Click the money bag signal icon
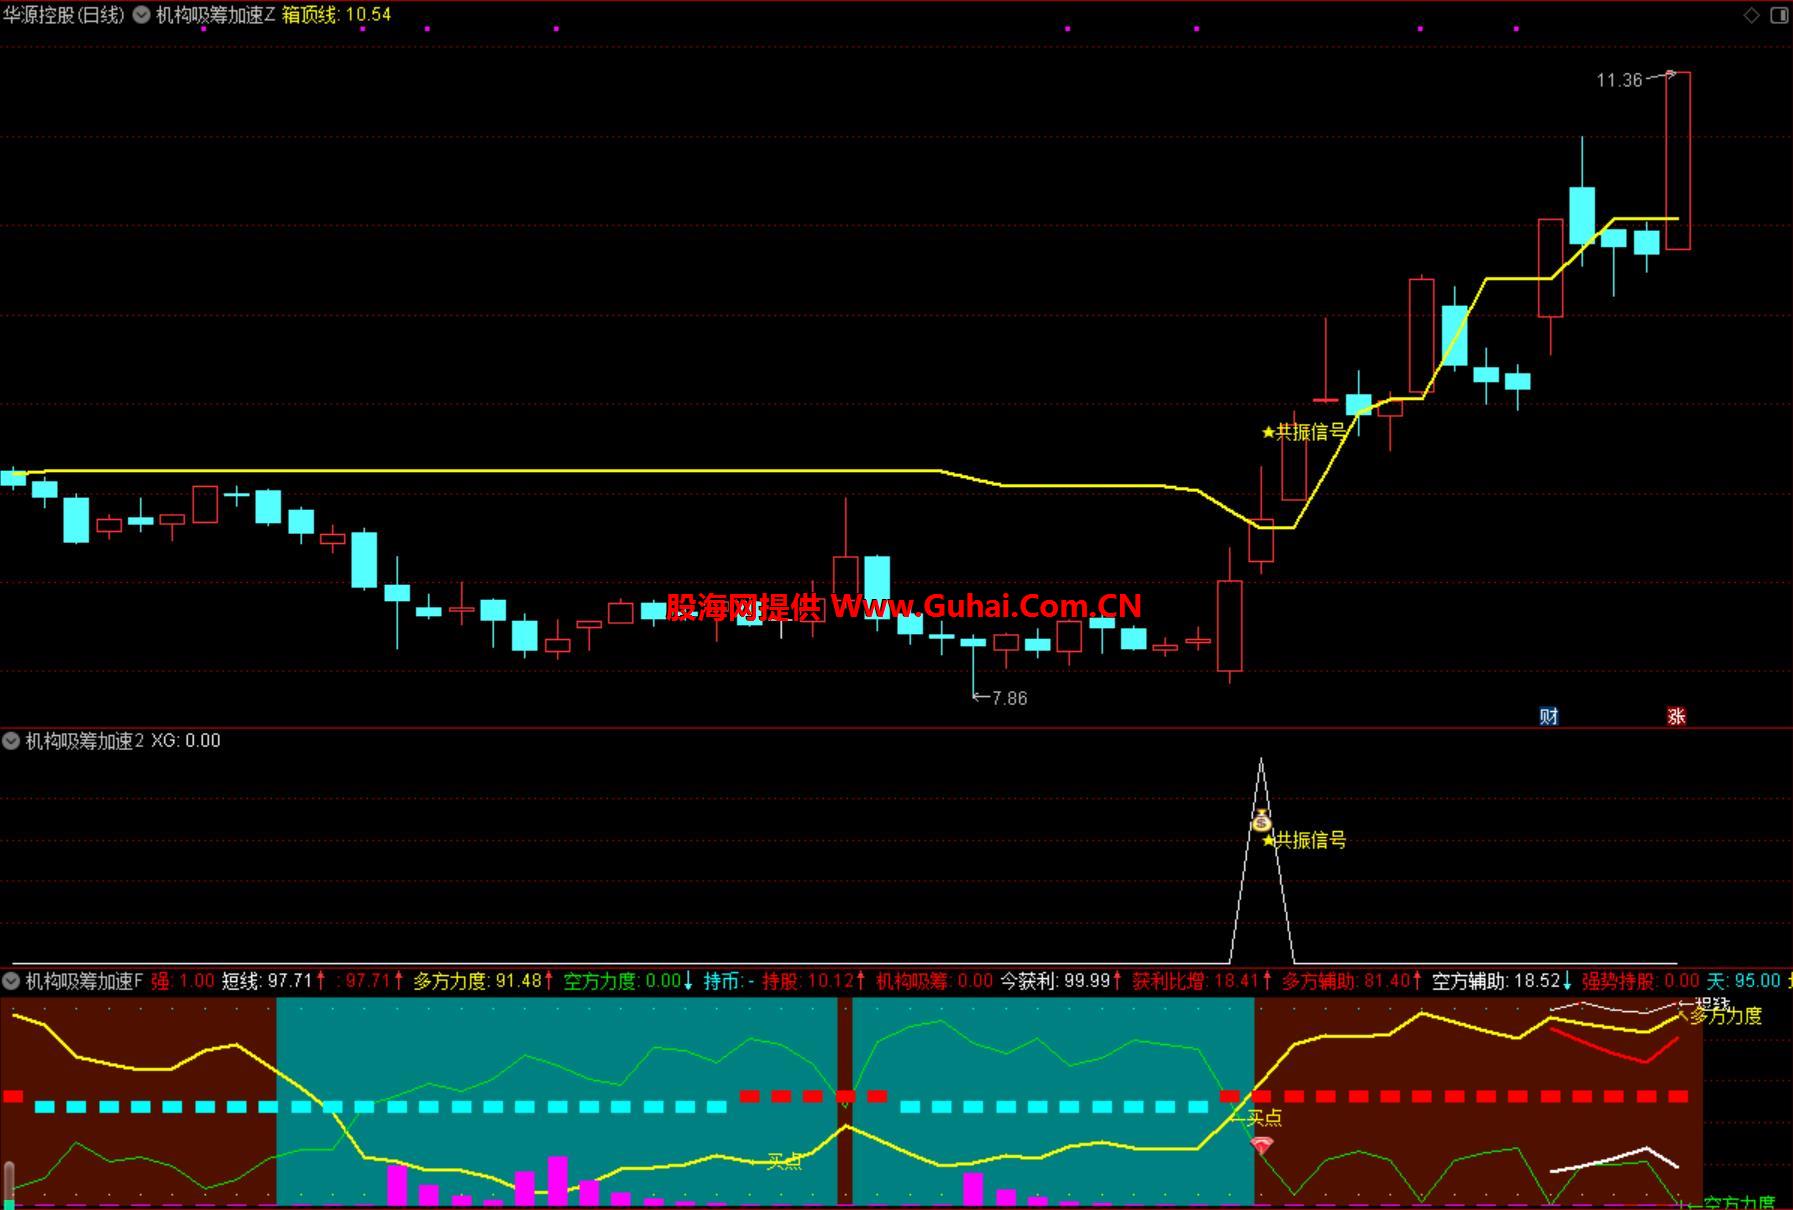 1261,821
